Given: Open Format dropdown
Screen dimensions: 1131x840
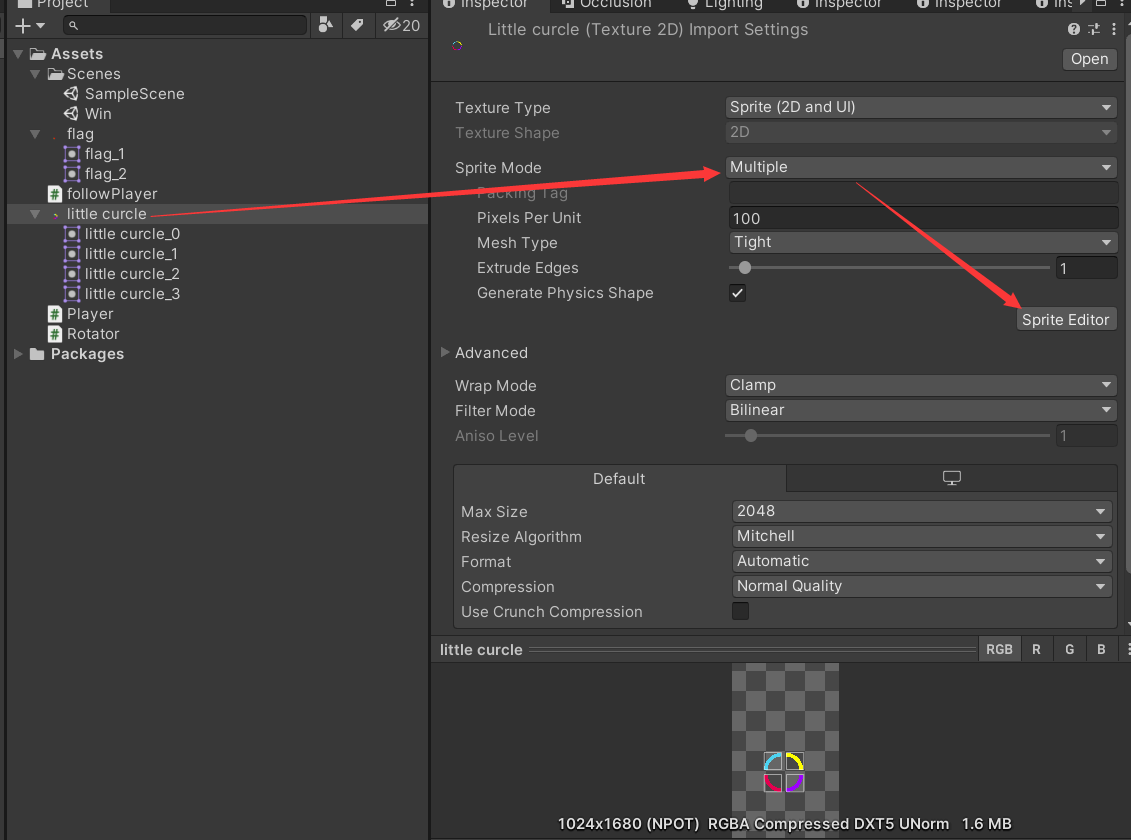Looking at the screenshot, I should [x=922, y=561].
